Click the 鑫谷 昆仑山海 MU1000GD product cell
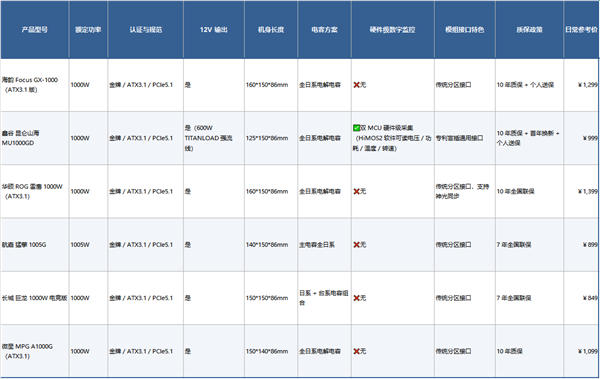Viewport: 600px width, 379px height. 35,138
